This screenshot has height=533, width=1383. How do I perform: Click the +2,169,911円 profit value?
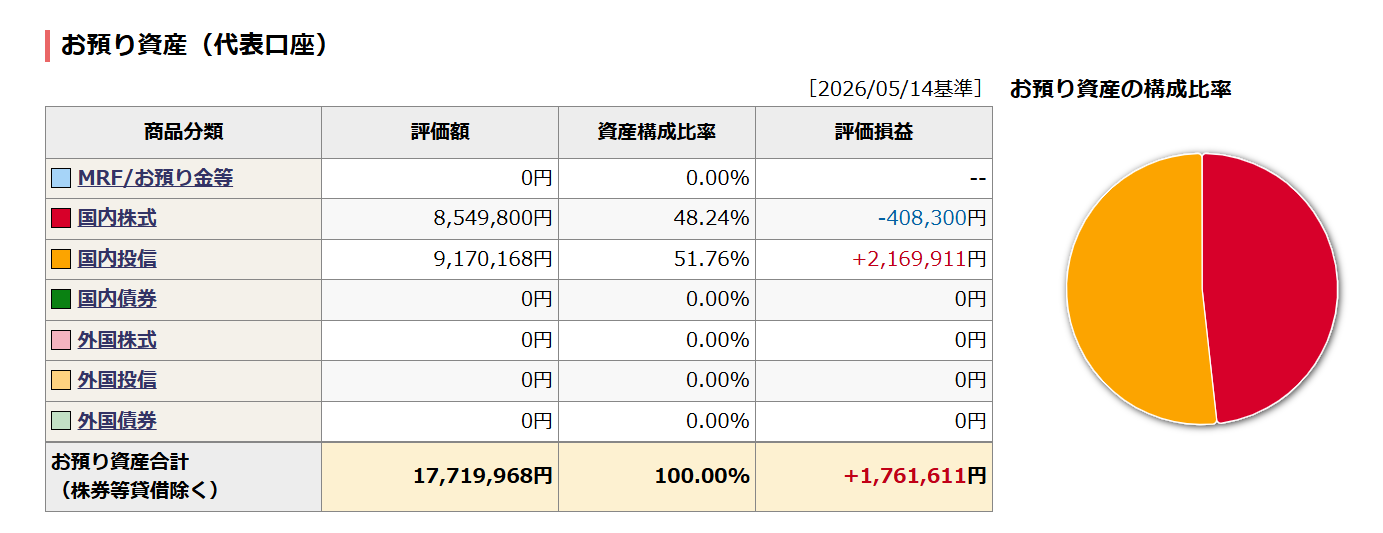pos(919,259)
